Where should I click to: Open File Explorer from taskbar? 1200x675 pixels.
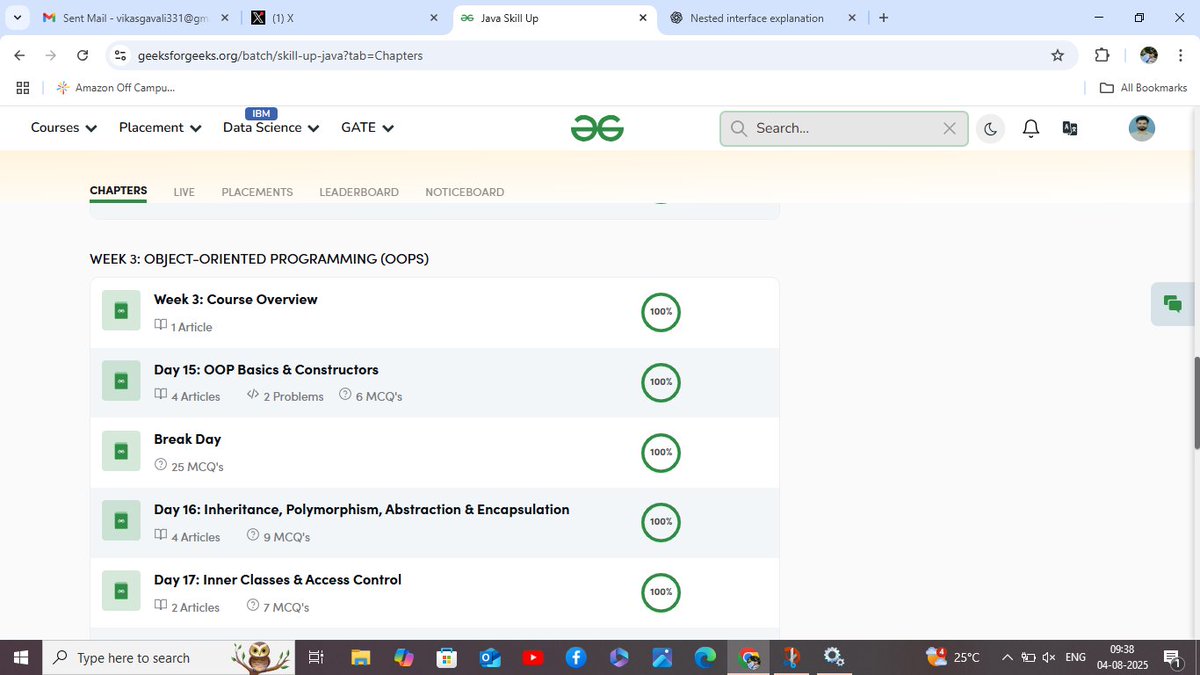click(x=361, y=658)
